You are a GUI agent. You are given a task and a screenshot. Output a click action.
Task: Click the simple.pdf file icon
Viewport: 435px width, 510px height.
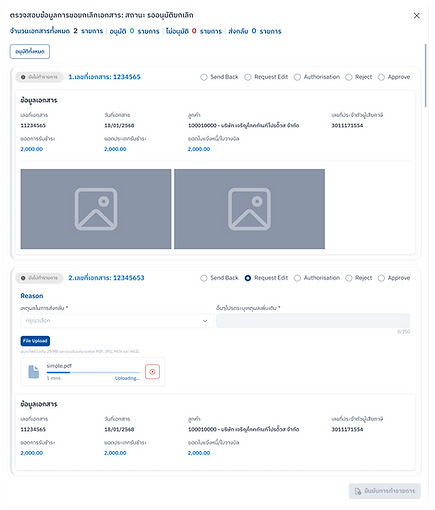tap(33, 372)
